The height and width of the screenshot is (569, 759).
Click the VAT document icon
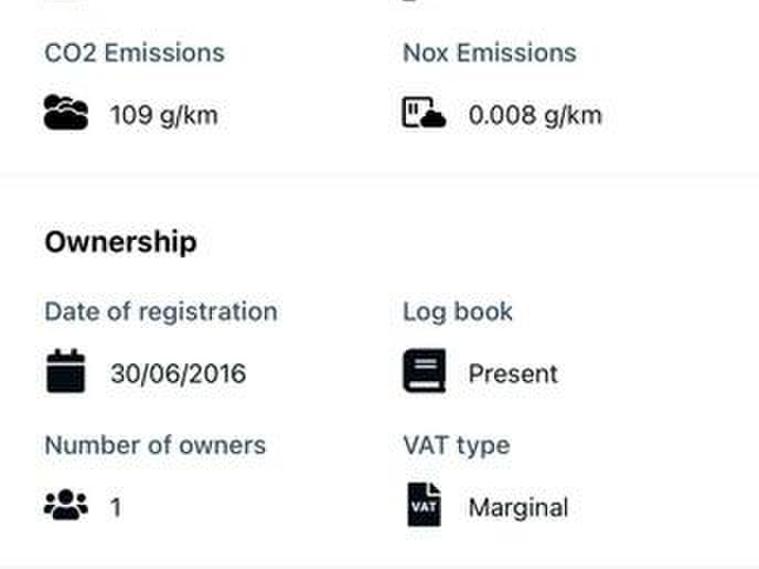pos(424,505)
